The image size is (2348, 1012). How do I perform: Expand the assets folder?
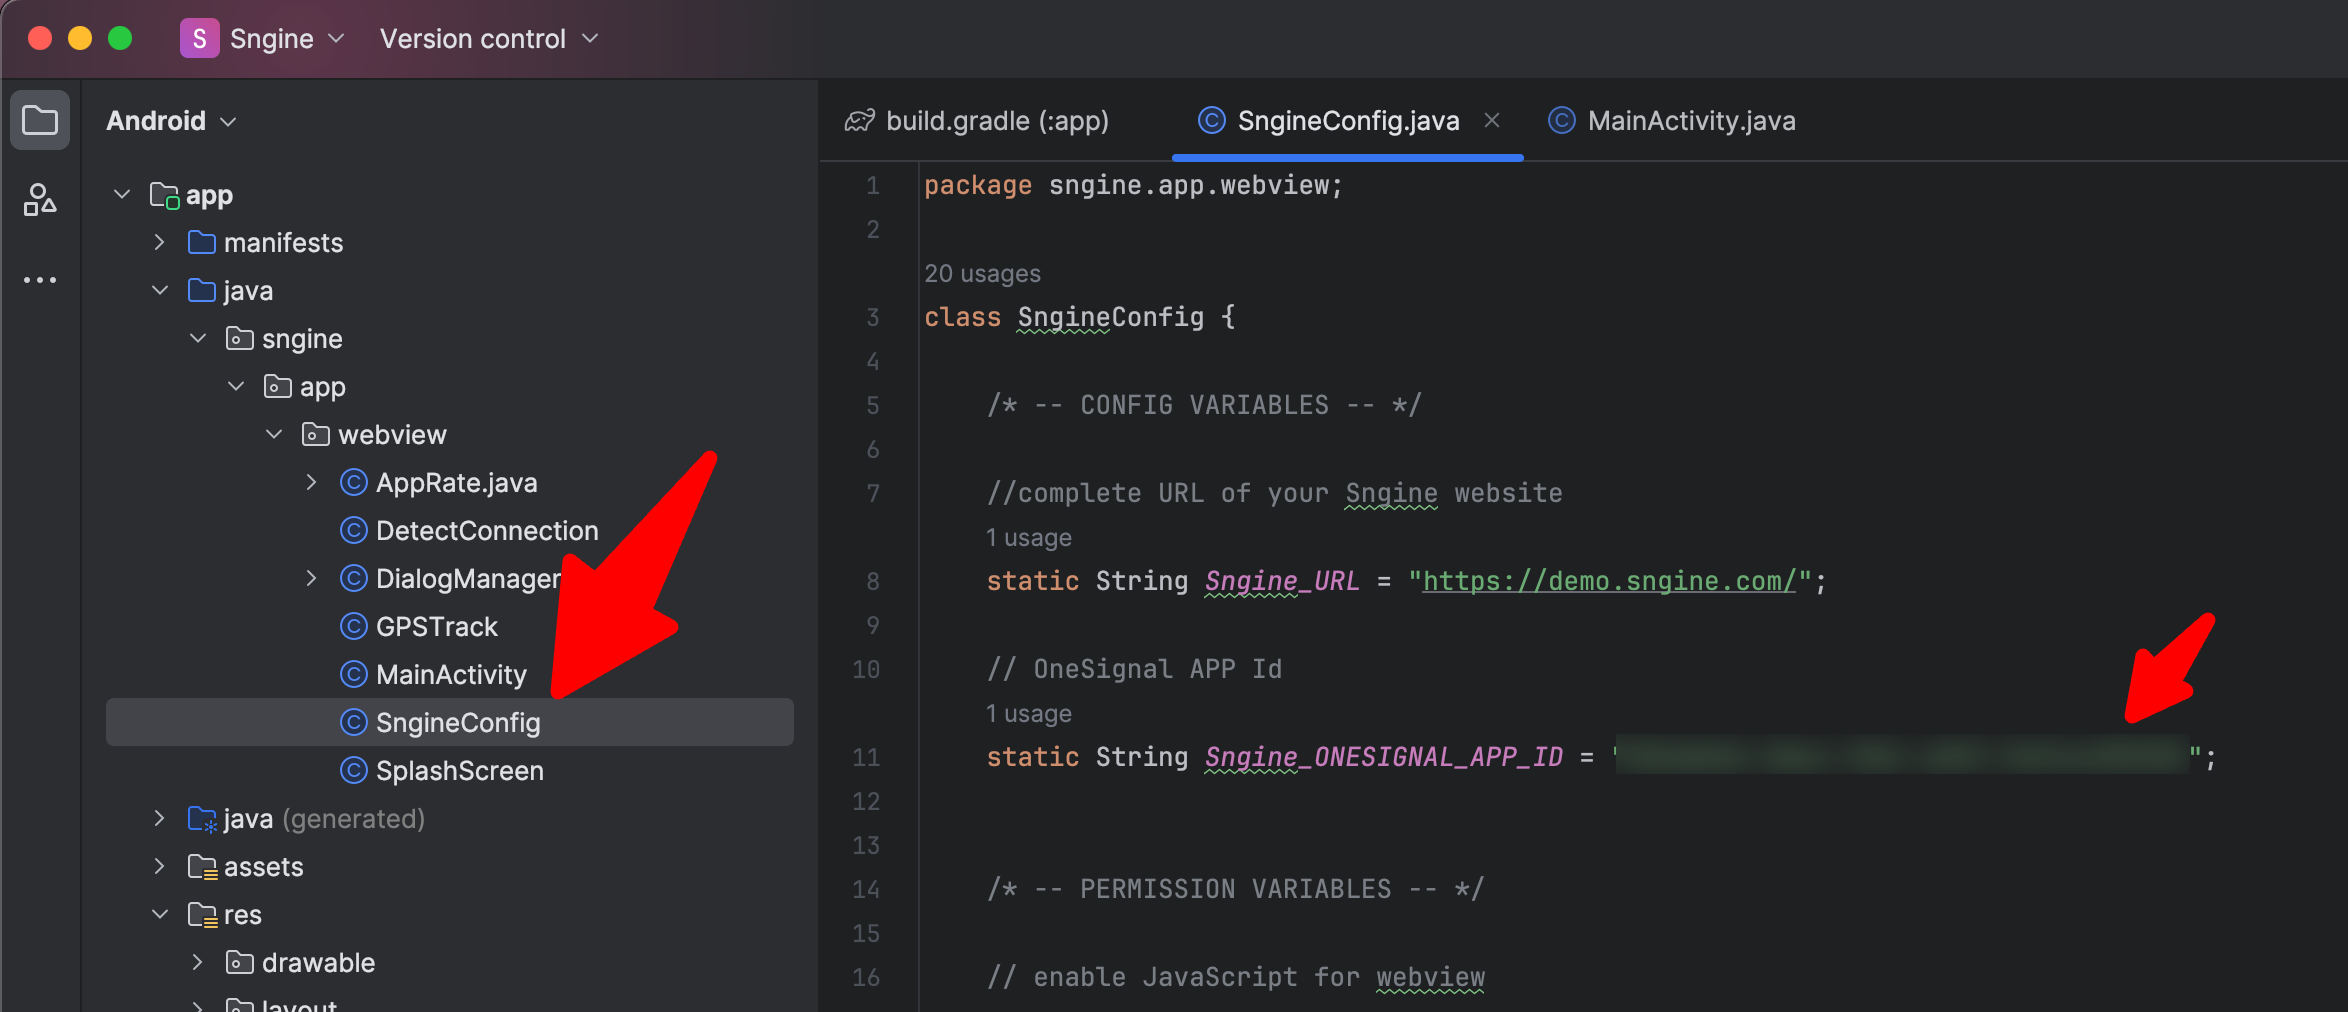159,867
